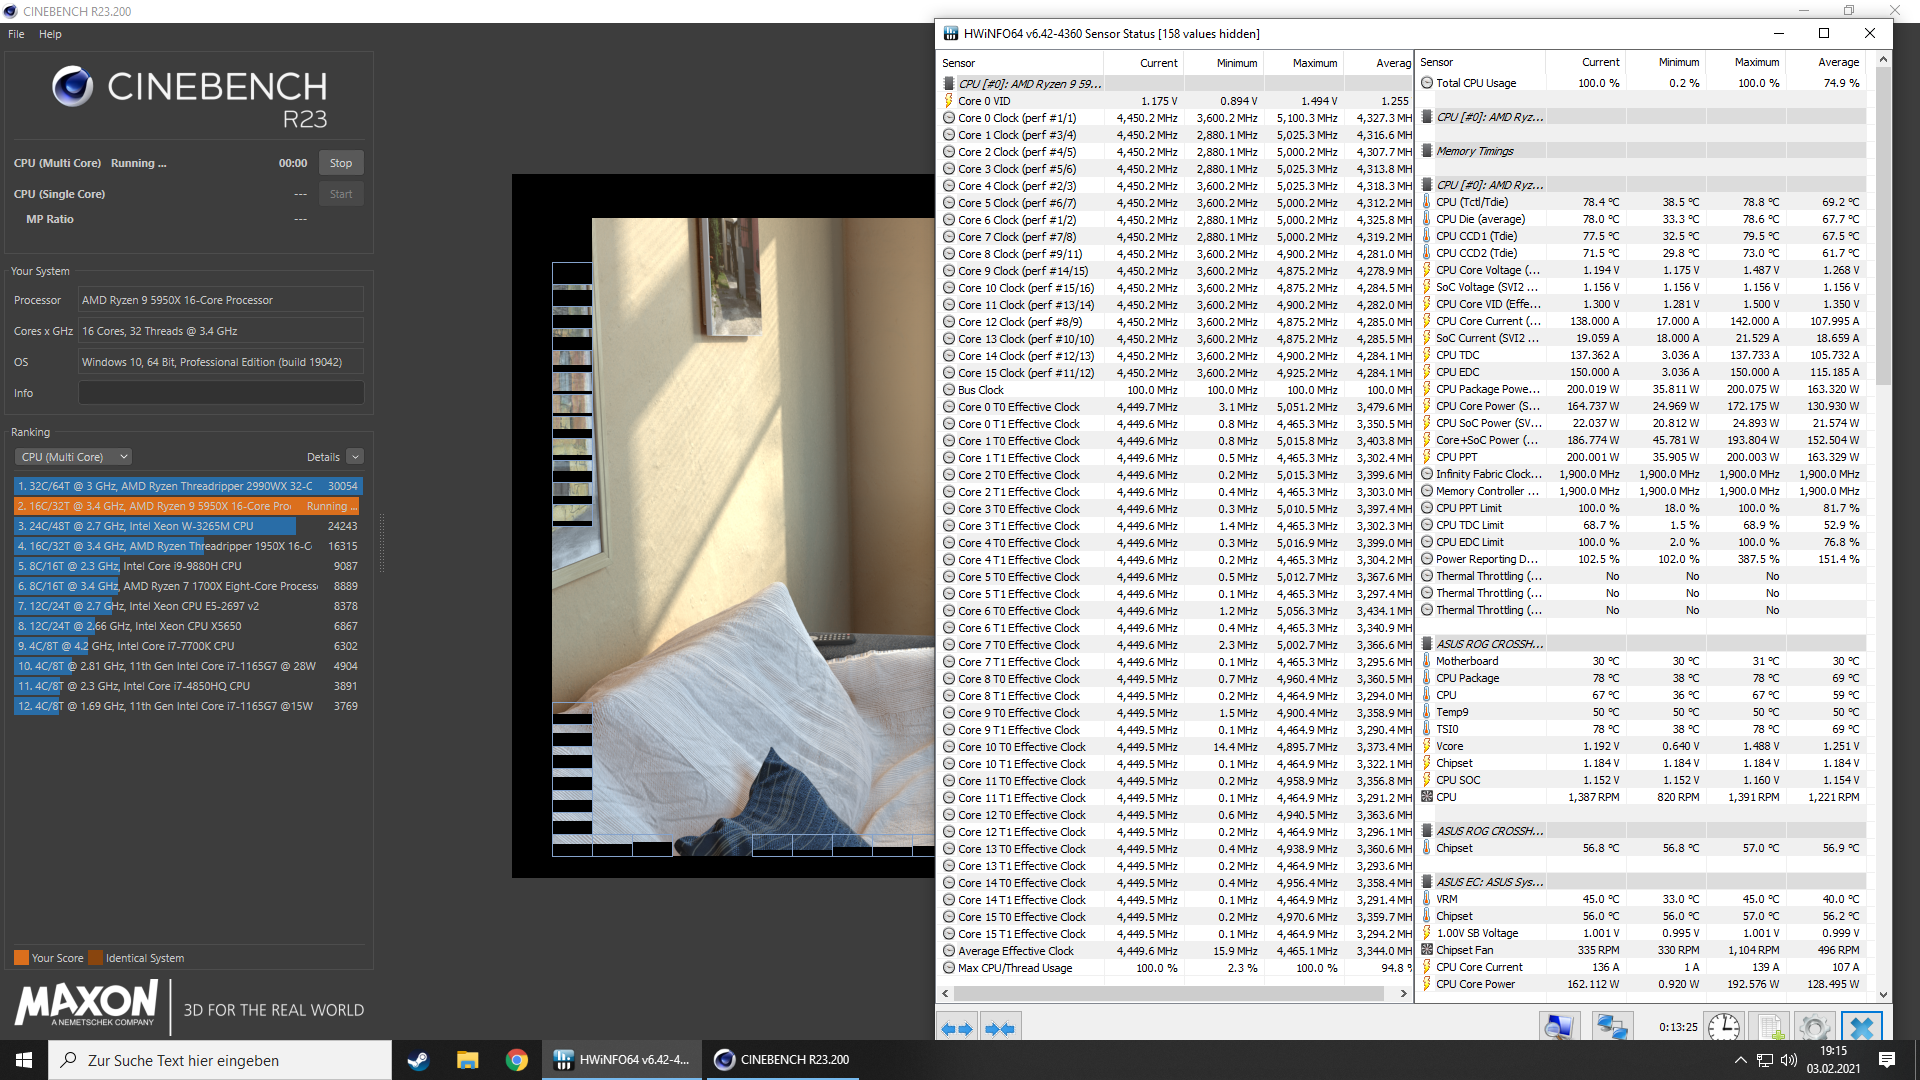The image size is (1920, 1080).
Task: Open Steam from the taskbar
Action: pyautogui.click(x=418, y=1060)
